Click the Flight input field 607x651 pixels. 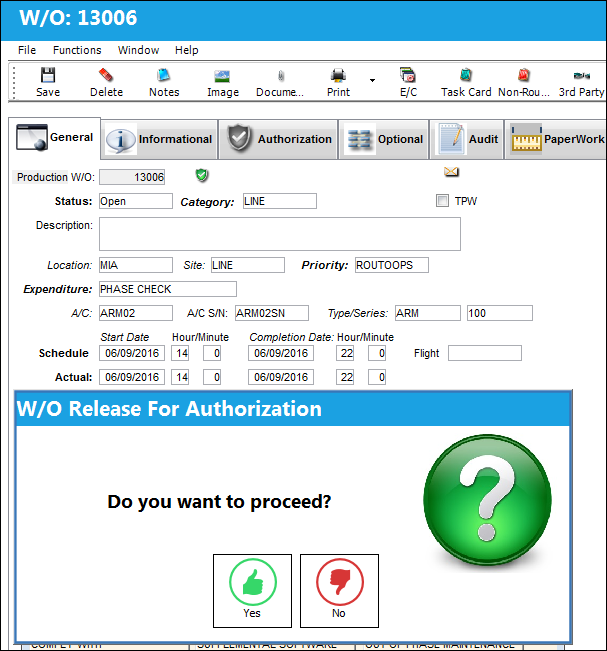point(485,353)
